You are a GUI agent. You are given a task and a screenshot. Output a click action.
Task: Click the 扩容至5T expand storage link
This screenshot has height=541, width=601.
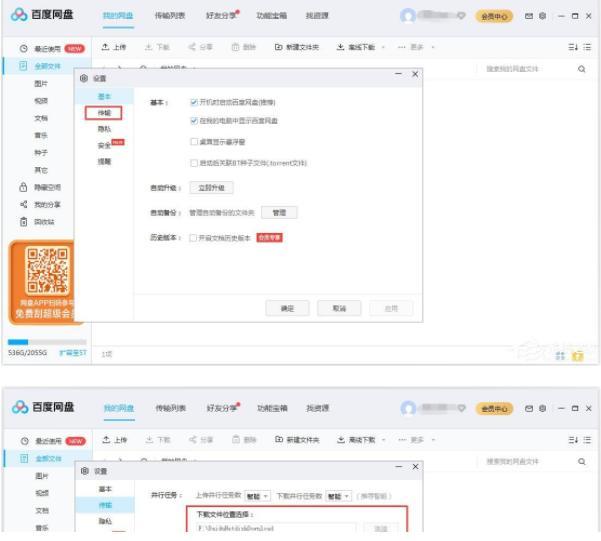pyautogui.click(x=73, y=353)
